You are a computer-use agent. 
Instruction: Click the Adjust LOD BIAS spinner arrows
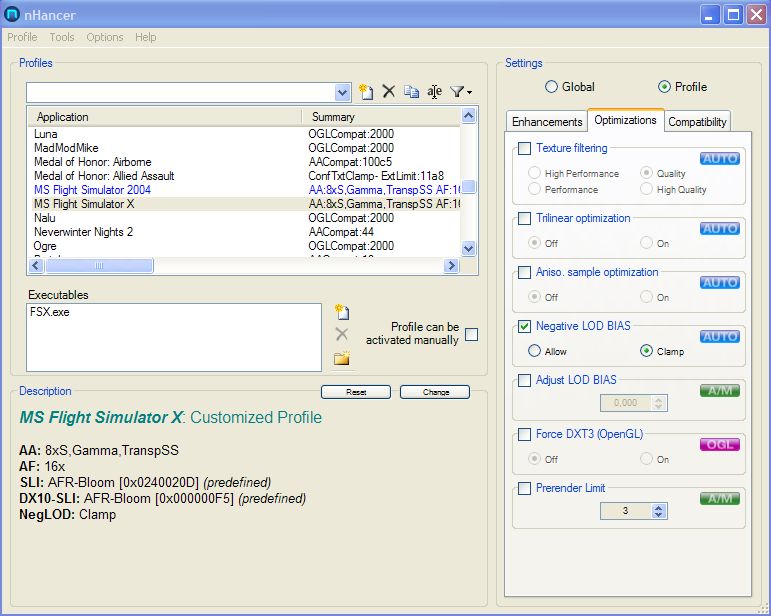coord(658,403)
